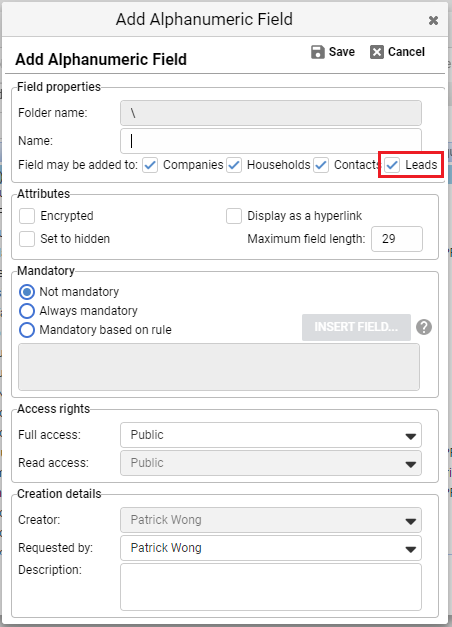Viewport: 452px width, 627px height.
Task: Close the Add Alphanumeric Field dialog
Action: pyautogui.click(x=433, y=20)
